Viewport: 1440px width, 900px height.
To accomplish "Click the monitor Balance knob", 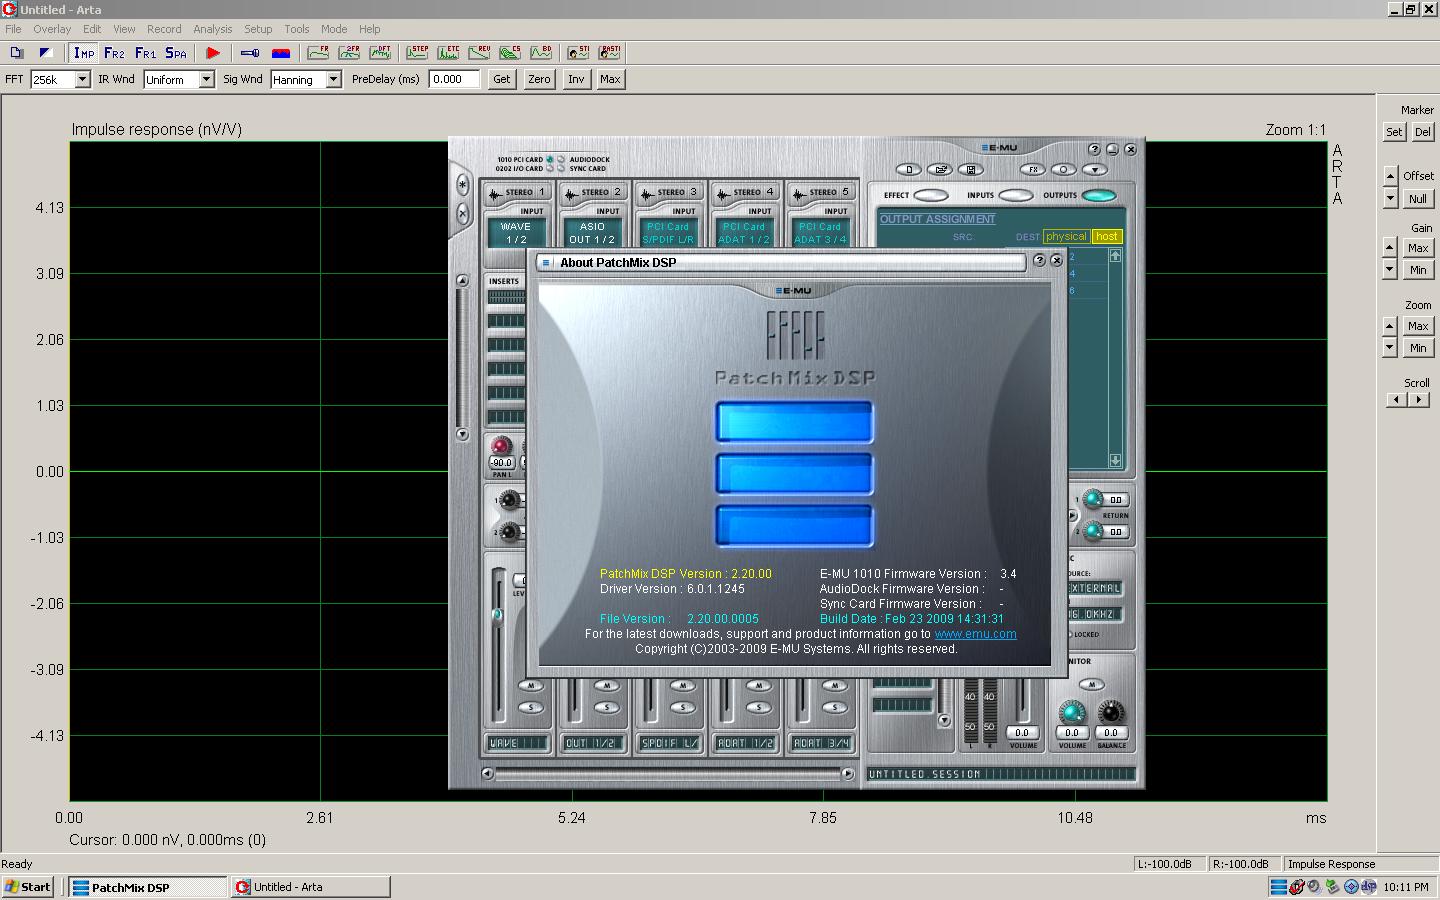I will tap(1111, 712).
